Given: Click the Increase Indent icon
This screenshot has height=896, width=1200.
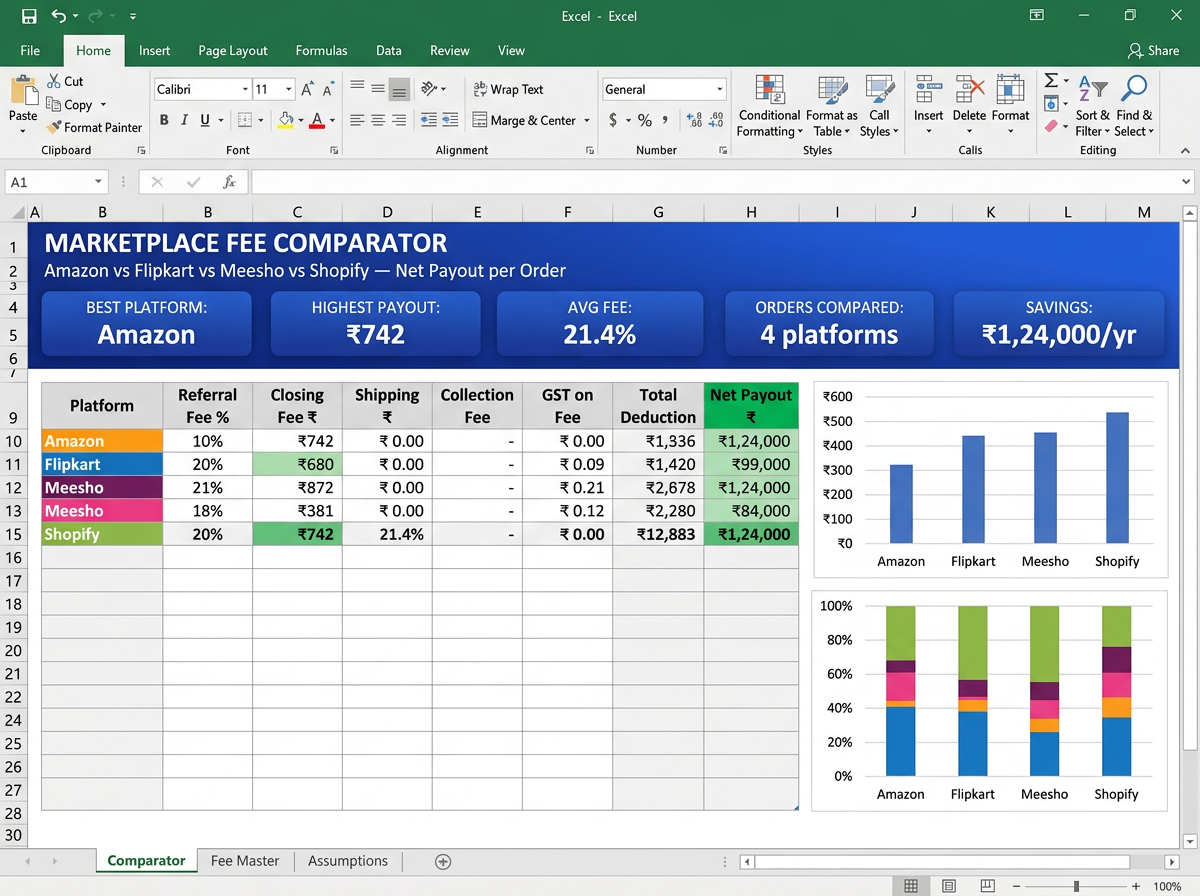Looking at the screenshot, I should 451,120.
